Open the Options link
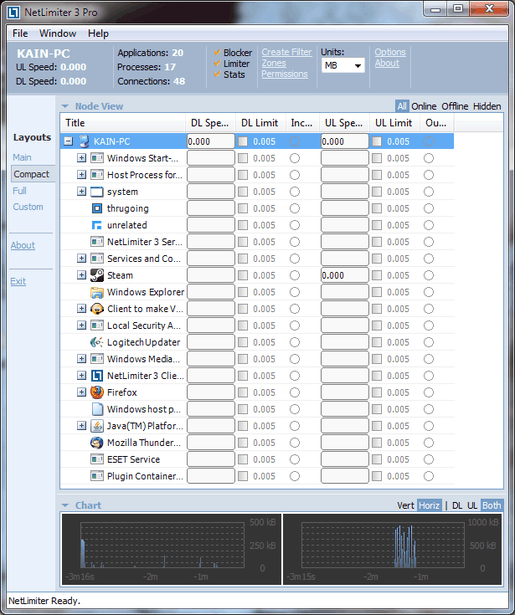This screenshot has height=615, width=515. pos(390,52)
